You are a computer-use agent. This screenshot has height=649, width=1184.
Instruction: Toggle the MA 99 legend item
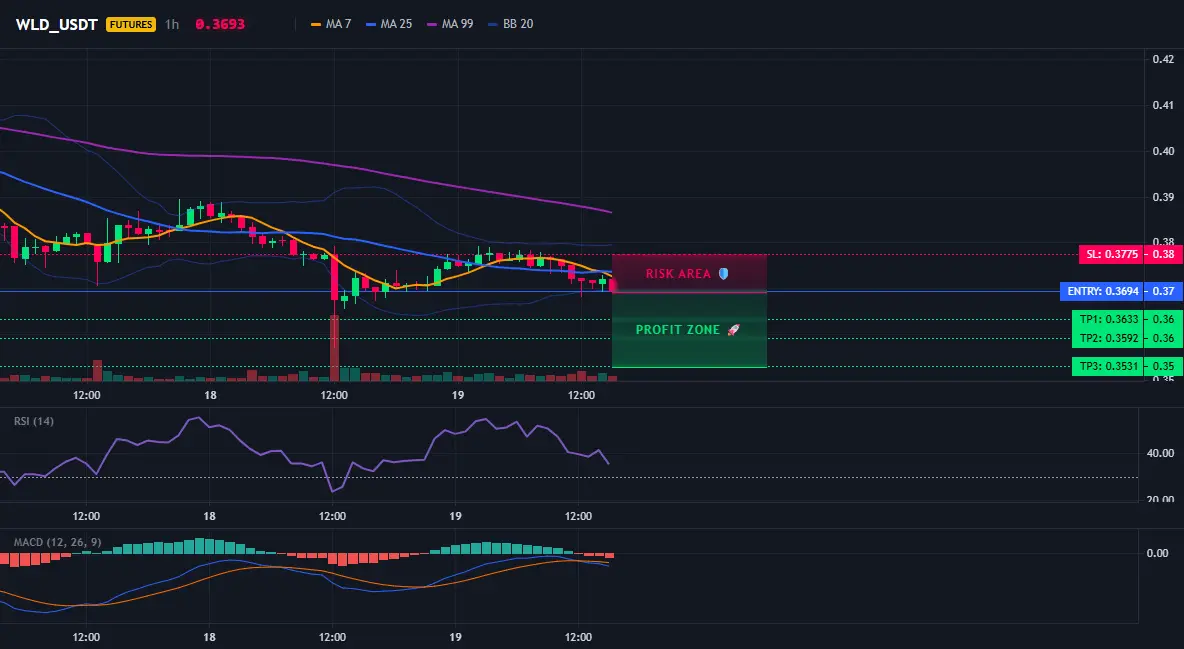tap(450, 24)
